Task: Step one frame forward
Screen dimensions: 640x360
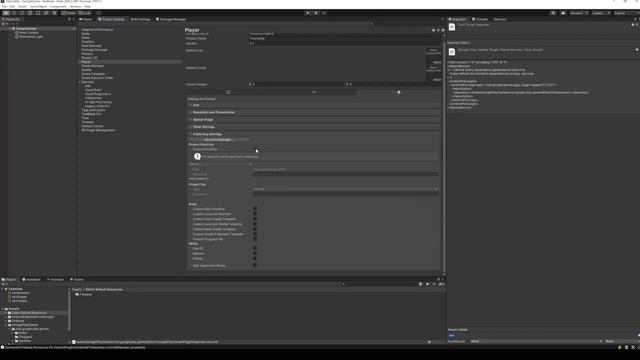Action: click(x=324, y=13)
